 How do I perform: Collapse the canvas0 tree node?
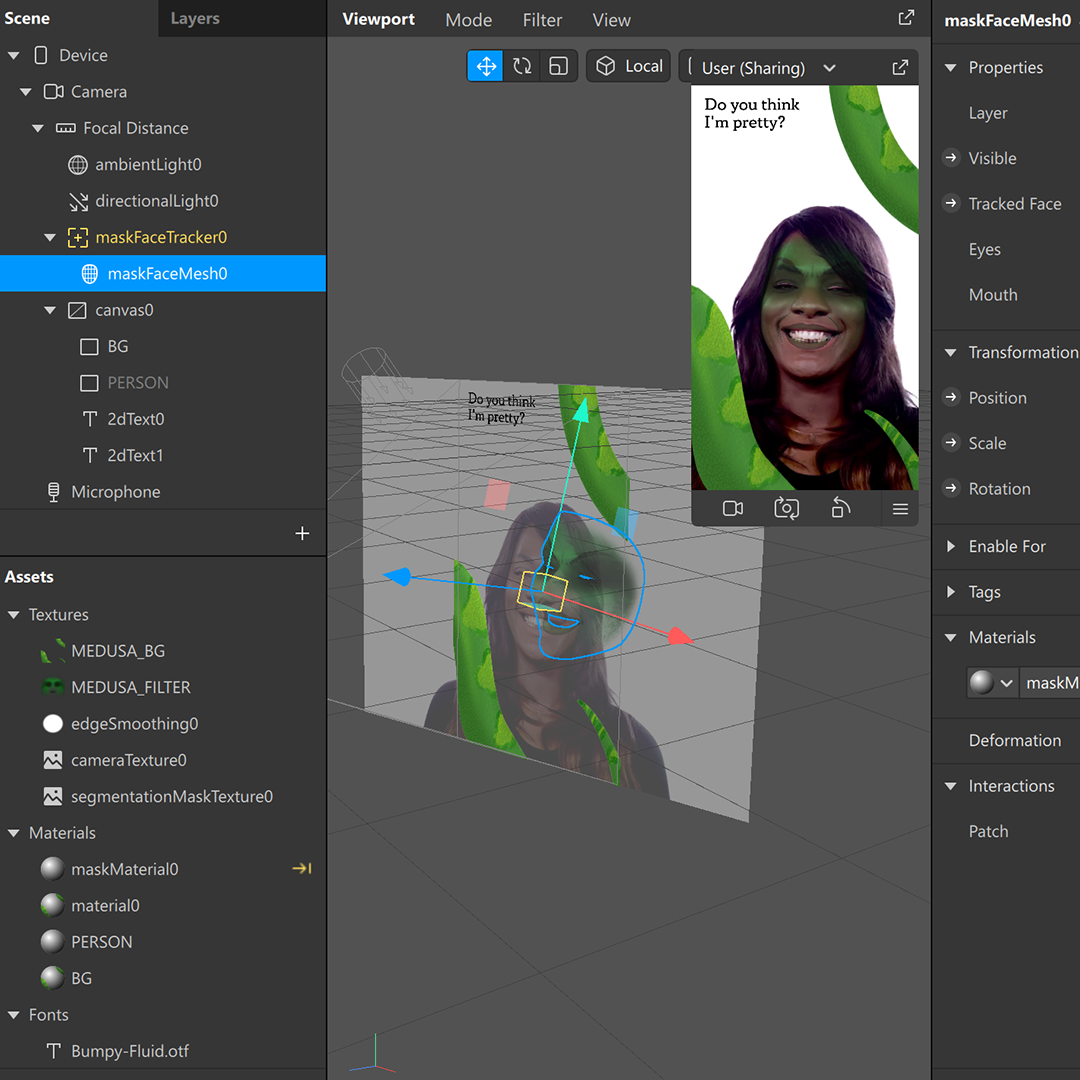click(50, 310)
